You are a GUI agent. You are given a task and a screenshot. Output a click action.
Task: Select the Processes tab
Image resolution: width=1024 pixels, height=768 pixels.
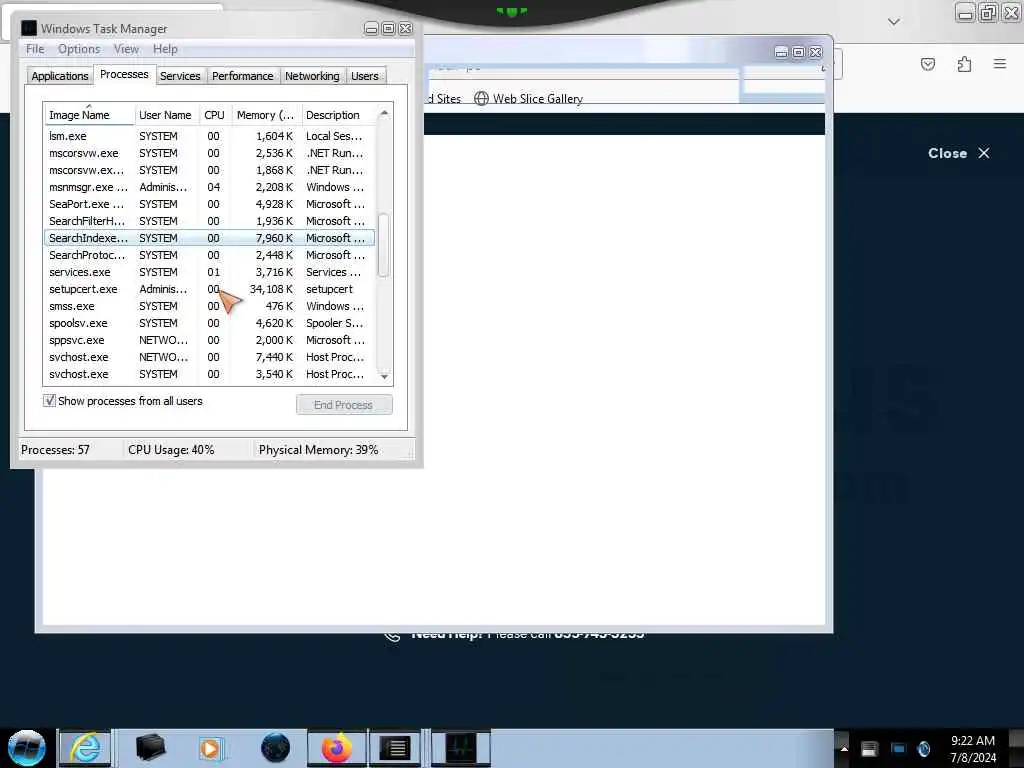[124, 74]
